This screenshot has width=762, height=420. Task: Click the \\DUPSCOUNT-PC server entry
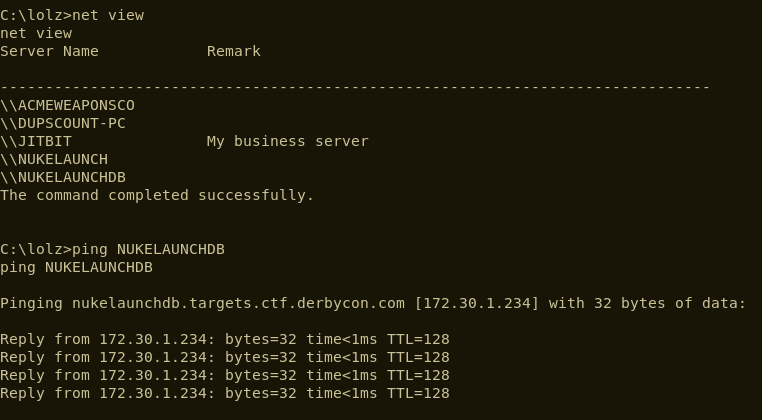coord(63,123)
